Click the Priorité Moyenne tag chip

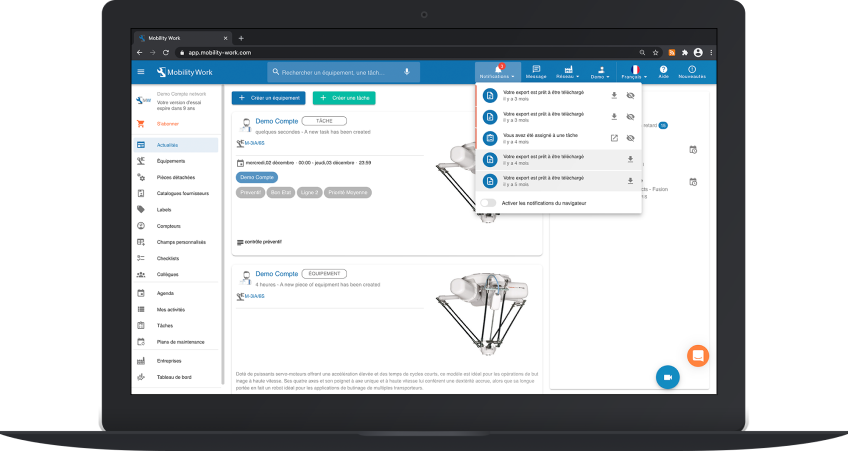click(x=348, y=193)
